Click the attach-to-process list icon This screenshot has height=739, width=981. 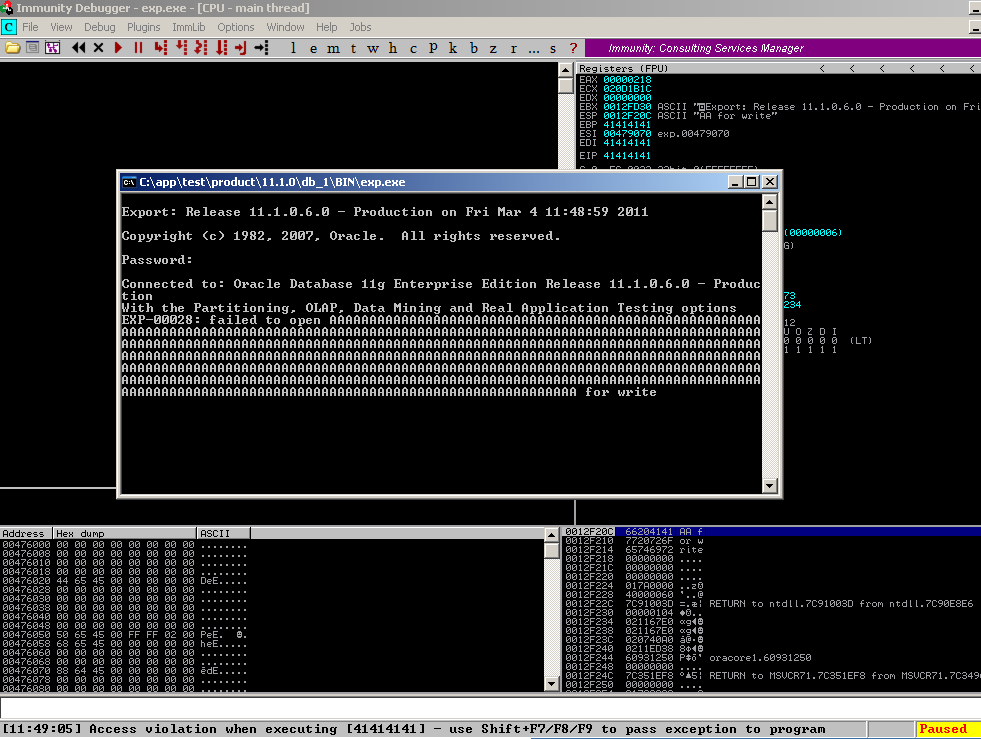pos(33,48)
